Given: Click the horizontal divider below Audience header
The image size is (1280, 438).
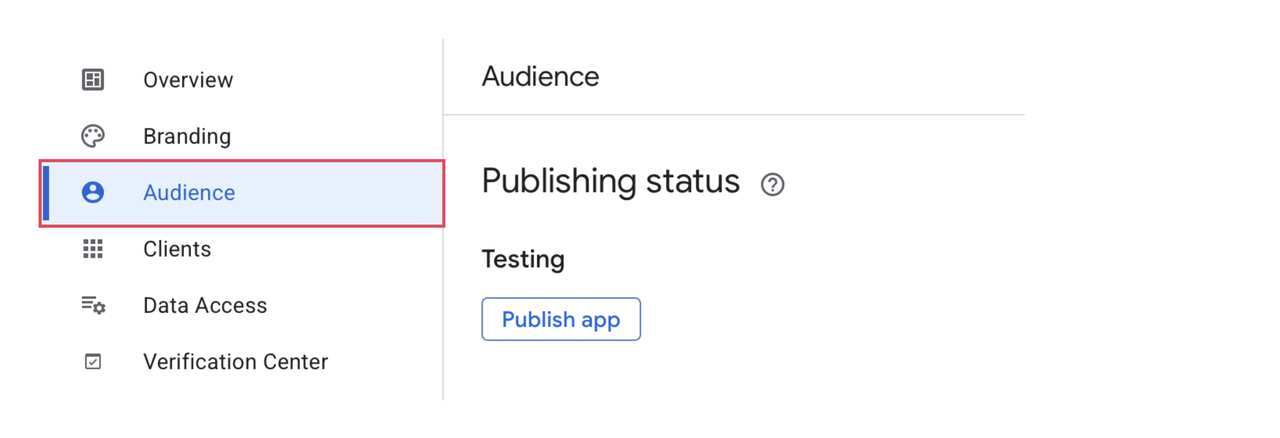Looking at the screenshot, I should coord(734,115).
